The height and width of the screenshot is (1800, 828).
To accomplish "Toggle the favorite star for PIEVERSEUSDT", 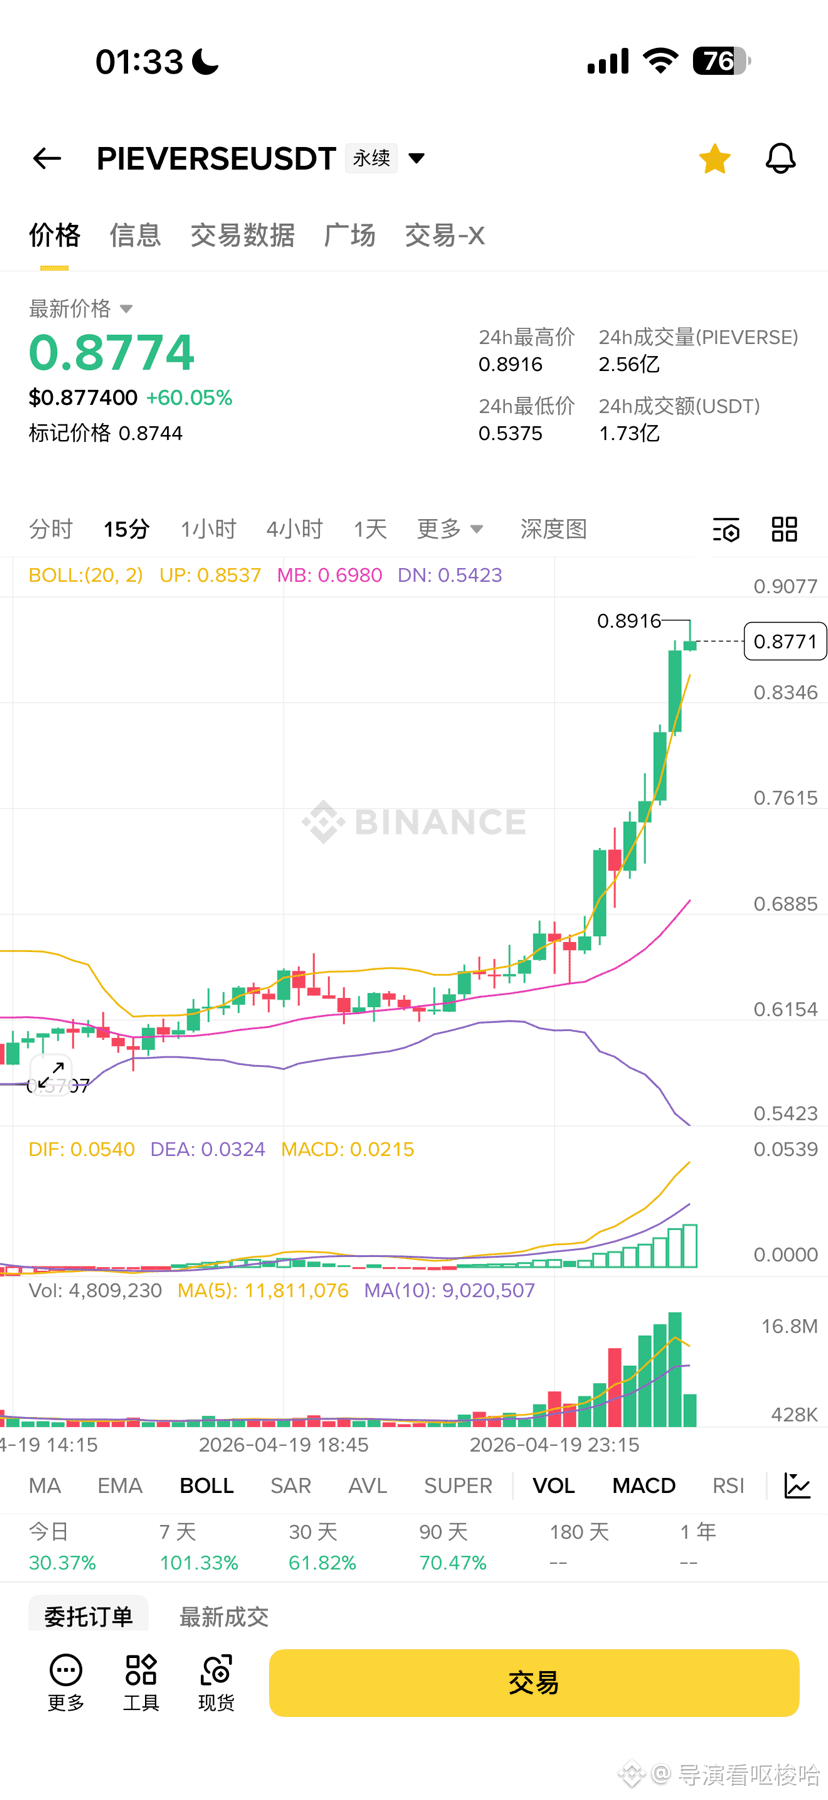I will 715,158.
